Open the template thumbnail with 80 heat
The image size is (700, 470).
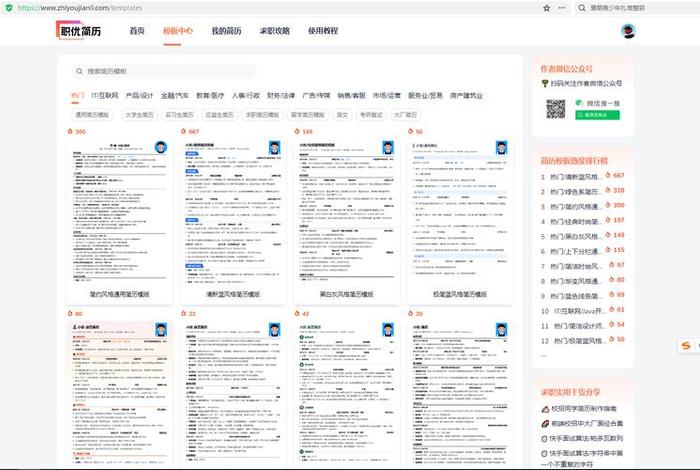point(120,394)
